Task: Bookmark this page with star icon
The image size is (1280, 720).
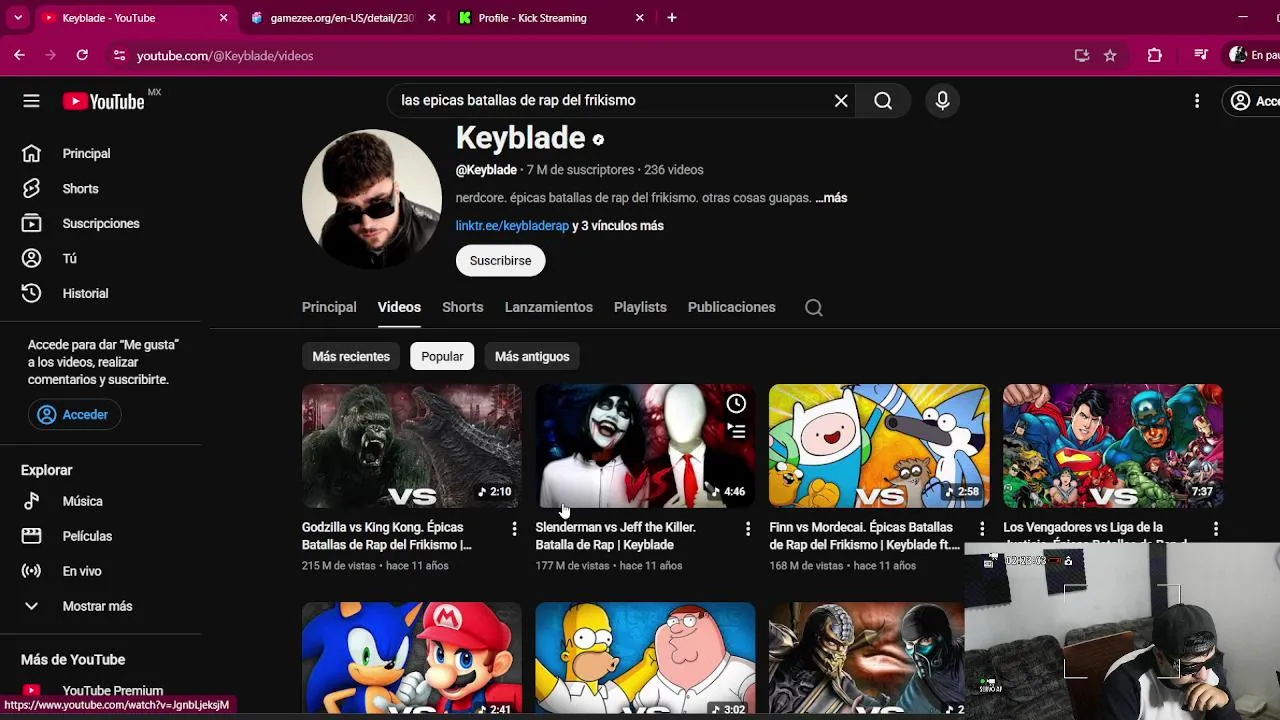Action: pos(1110,56)
